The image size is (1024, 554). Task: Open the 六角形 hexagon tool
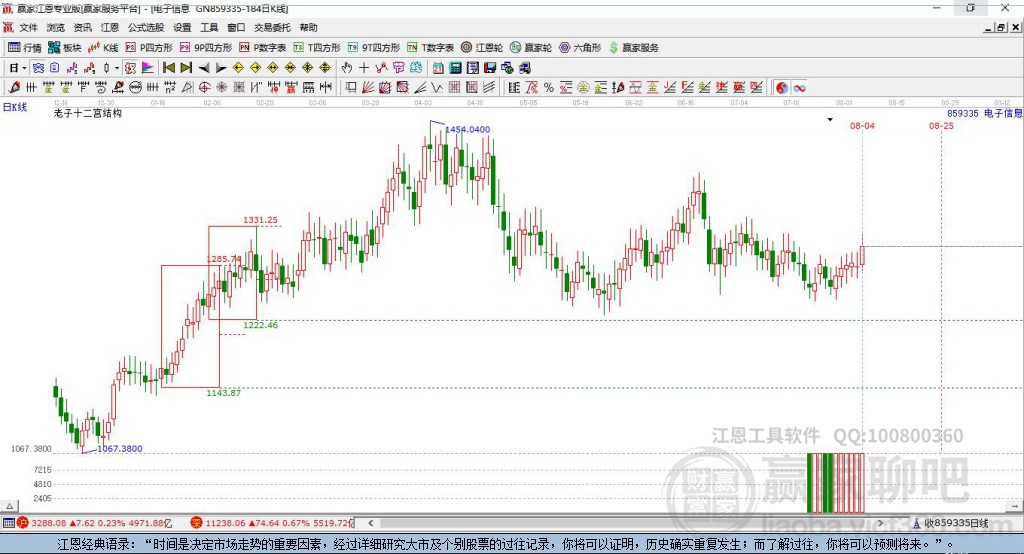tap(579, 48)
